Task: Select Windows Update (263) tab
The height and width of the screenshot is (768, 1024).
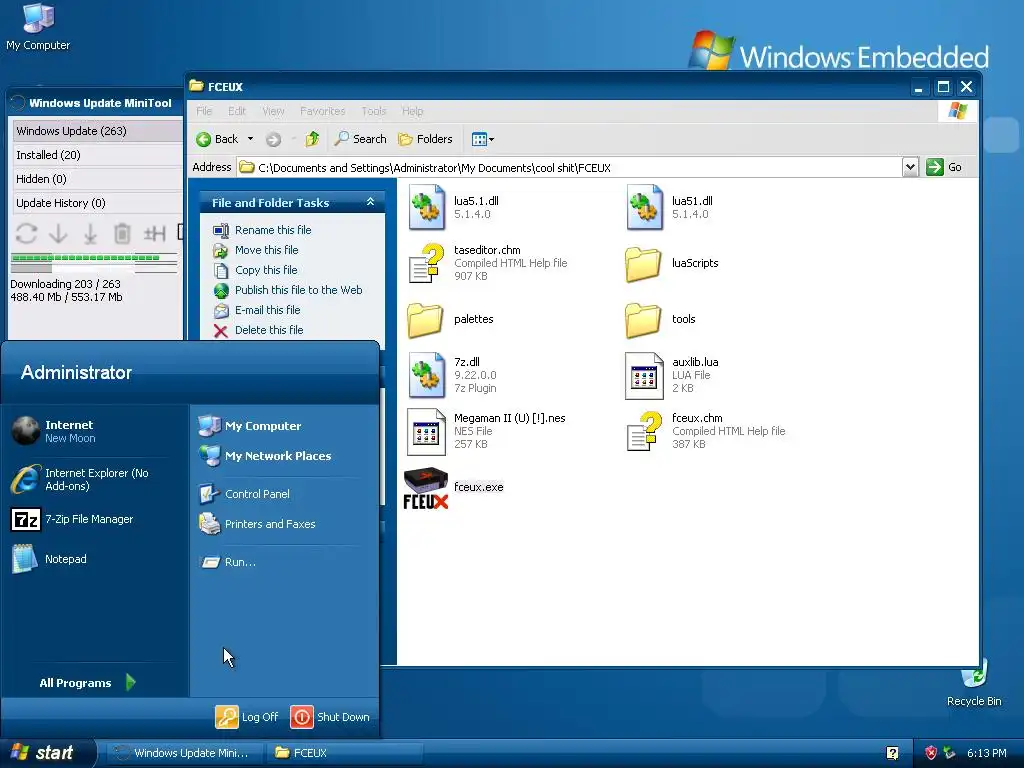Action: [x=97, y=131]
